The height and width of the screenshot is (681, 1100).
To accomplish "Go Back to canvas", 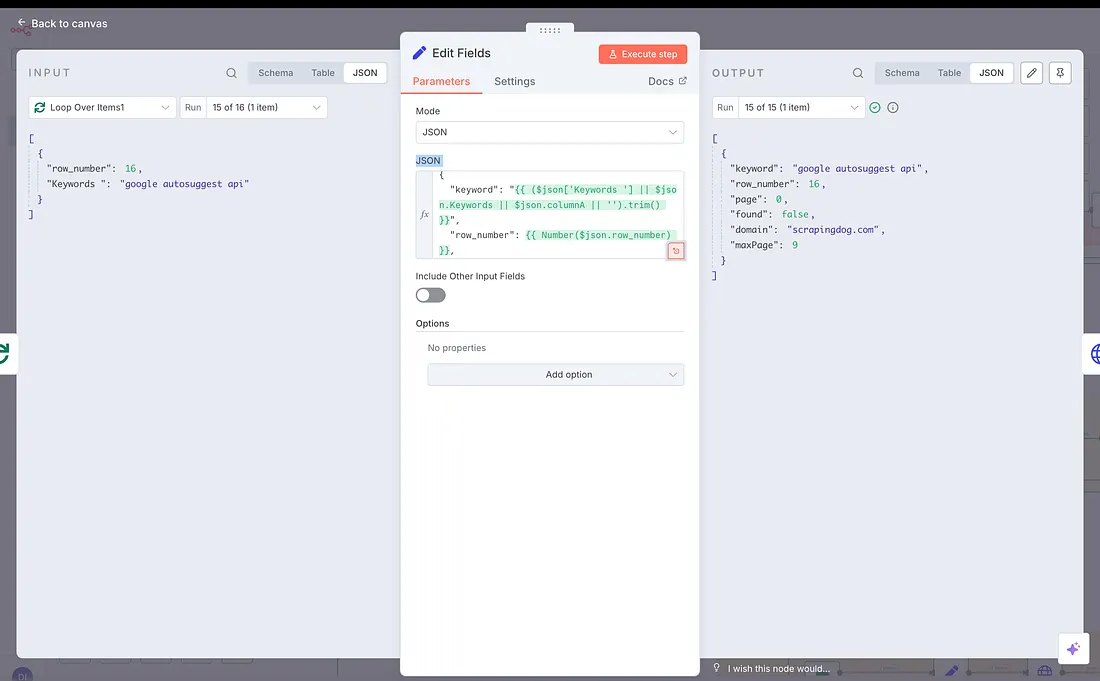I will (62, 23).
